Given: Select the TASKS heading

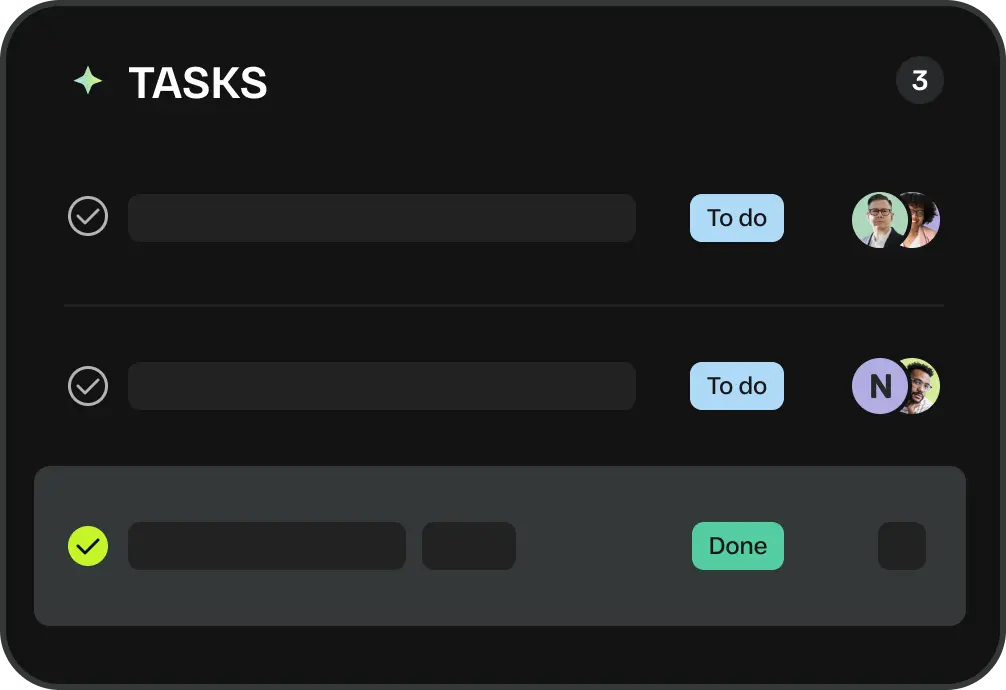Looking at the screenshot, I should 197,83.
